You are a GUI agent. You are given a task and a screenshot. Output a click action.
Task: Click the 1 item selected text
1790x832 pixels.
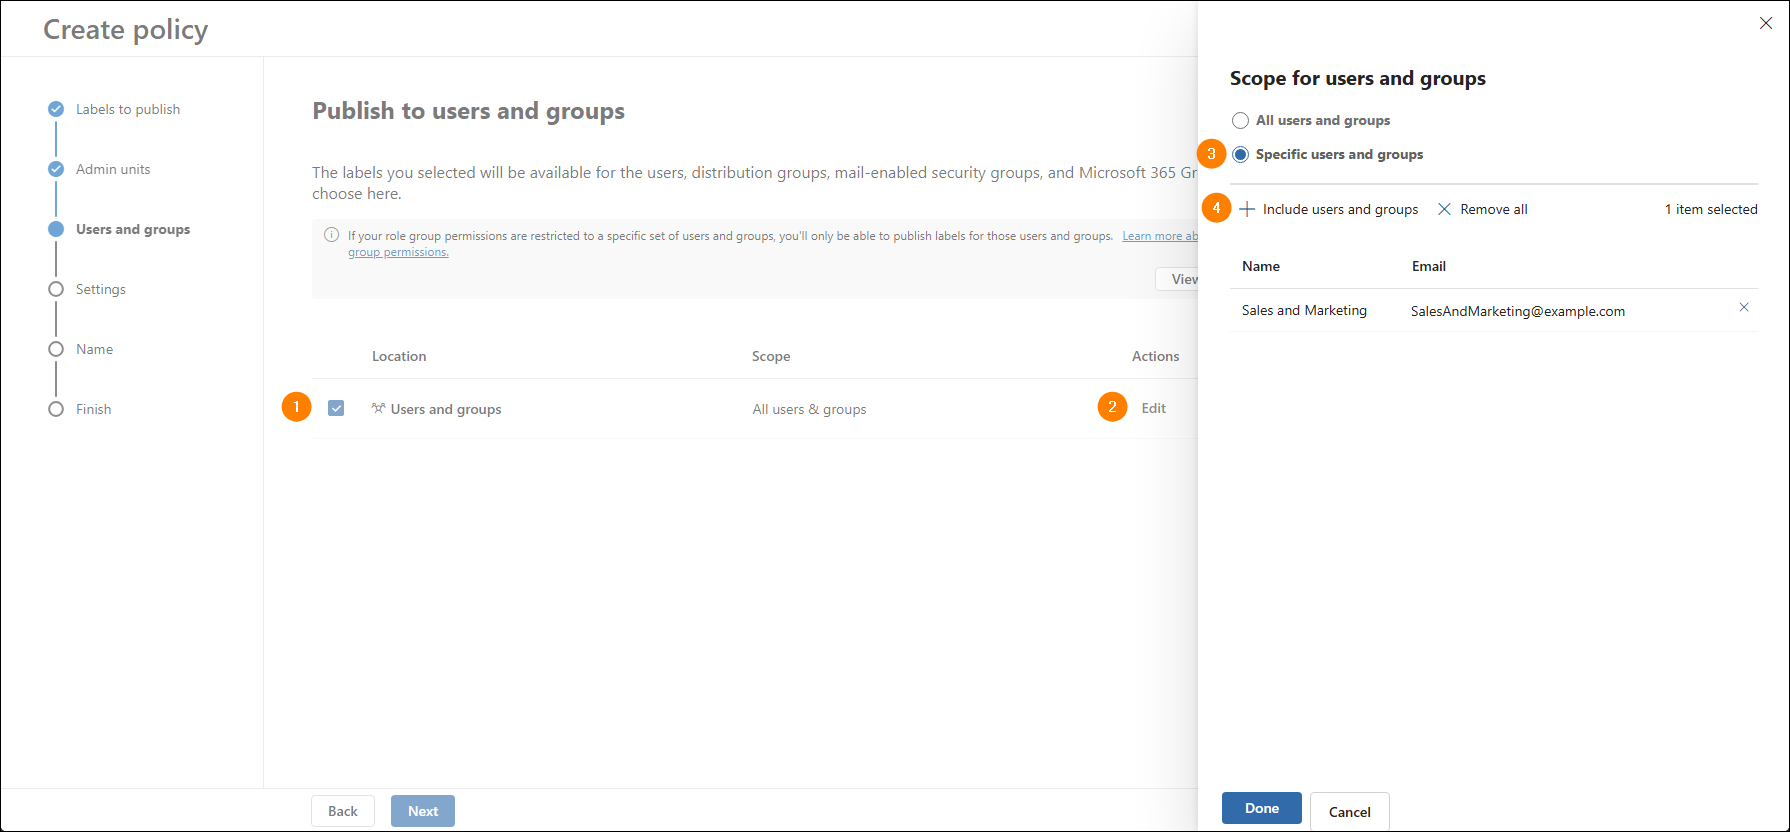point(1711,209)
